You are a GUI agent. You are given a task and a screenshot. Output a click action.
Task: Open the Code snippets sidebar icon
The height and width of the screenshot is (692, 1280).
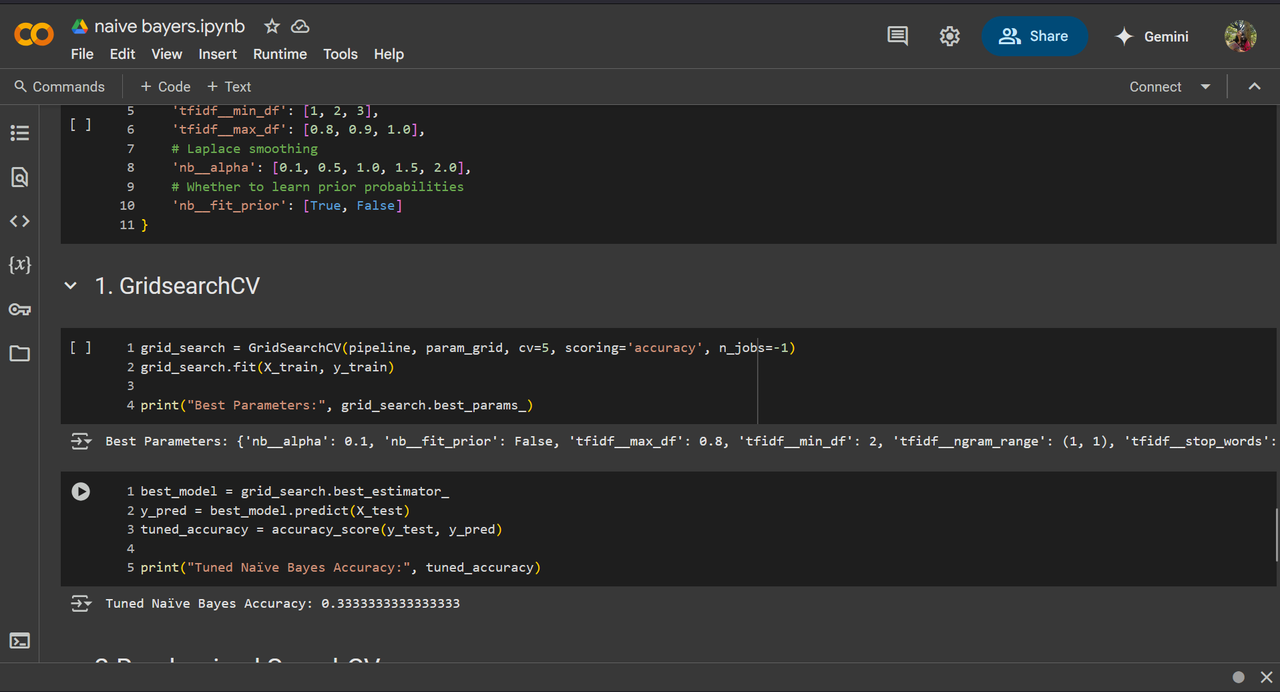19,221
